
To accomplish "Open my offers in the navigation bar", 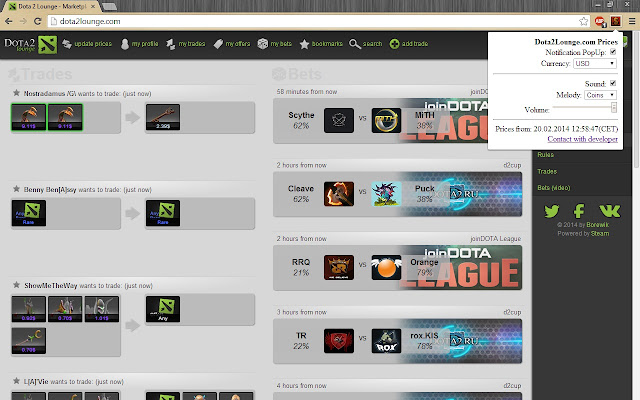I will [232, 44].
